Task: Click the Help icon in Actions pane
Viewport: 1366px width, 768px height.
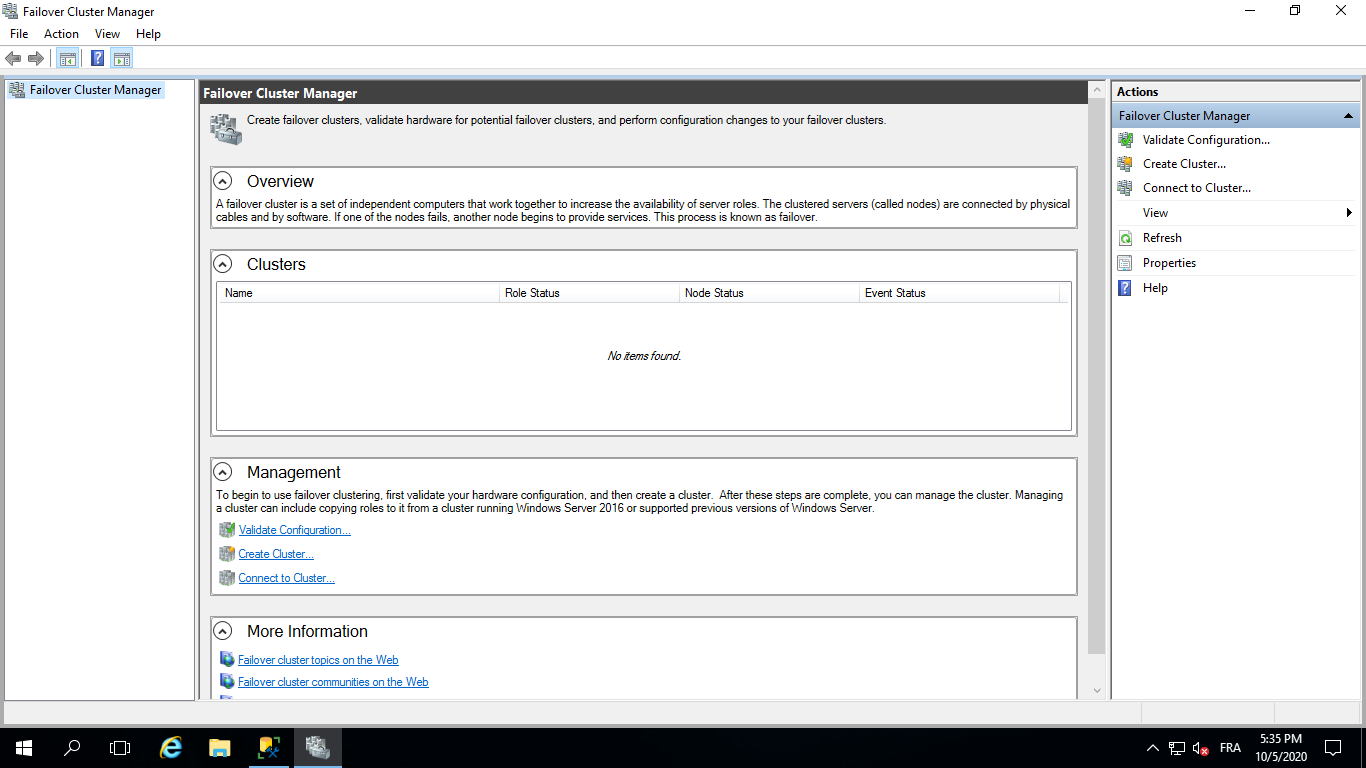Action: 1125,288
